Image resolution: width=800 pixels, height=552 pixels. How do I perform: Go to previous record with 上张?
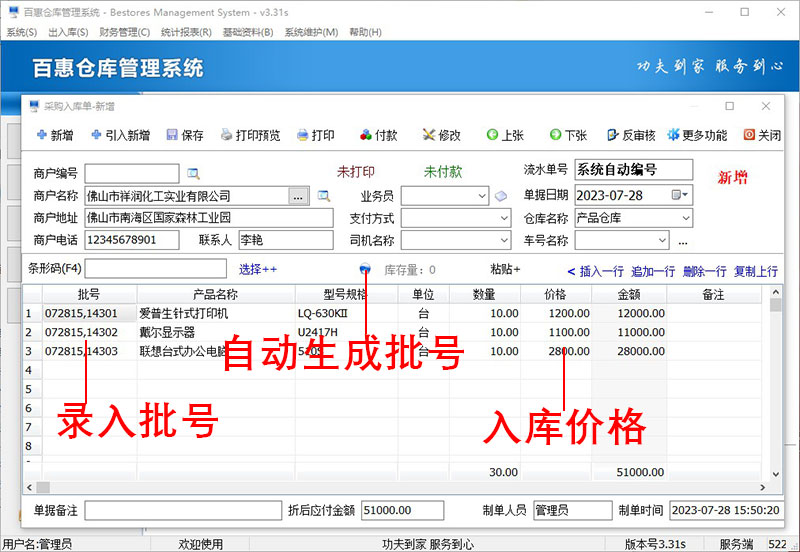click(x=492, y=135)
